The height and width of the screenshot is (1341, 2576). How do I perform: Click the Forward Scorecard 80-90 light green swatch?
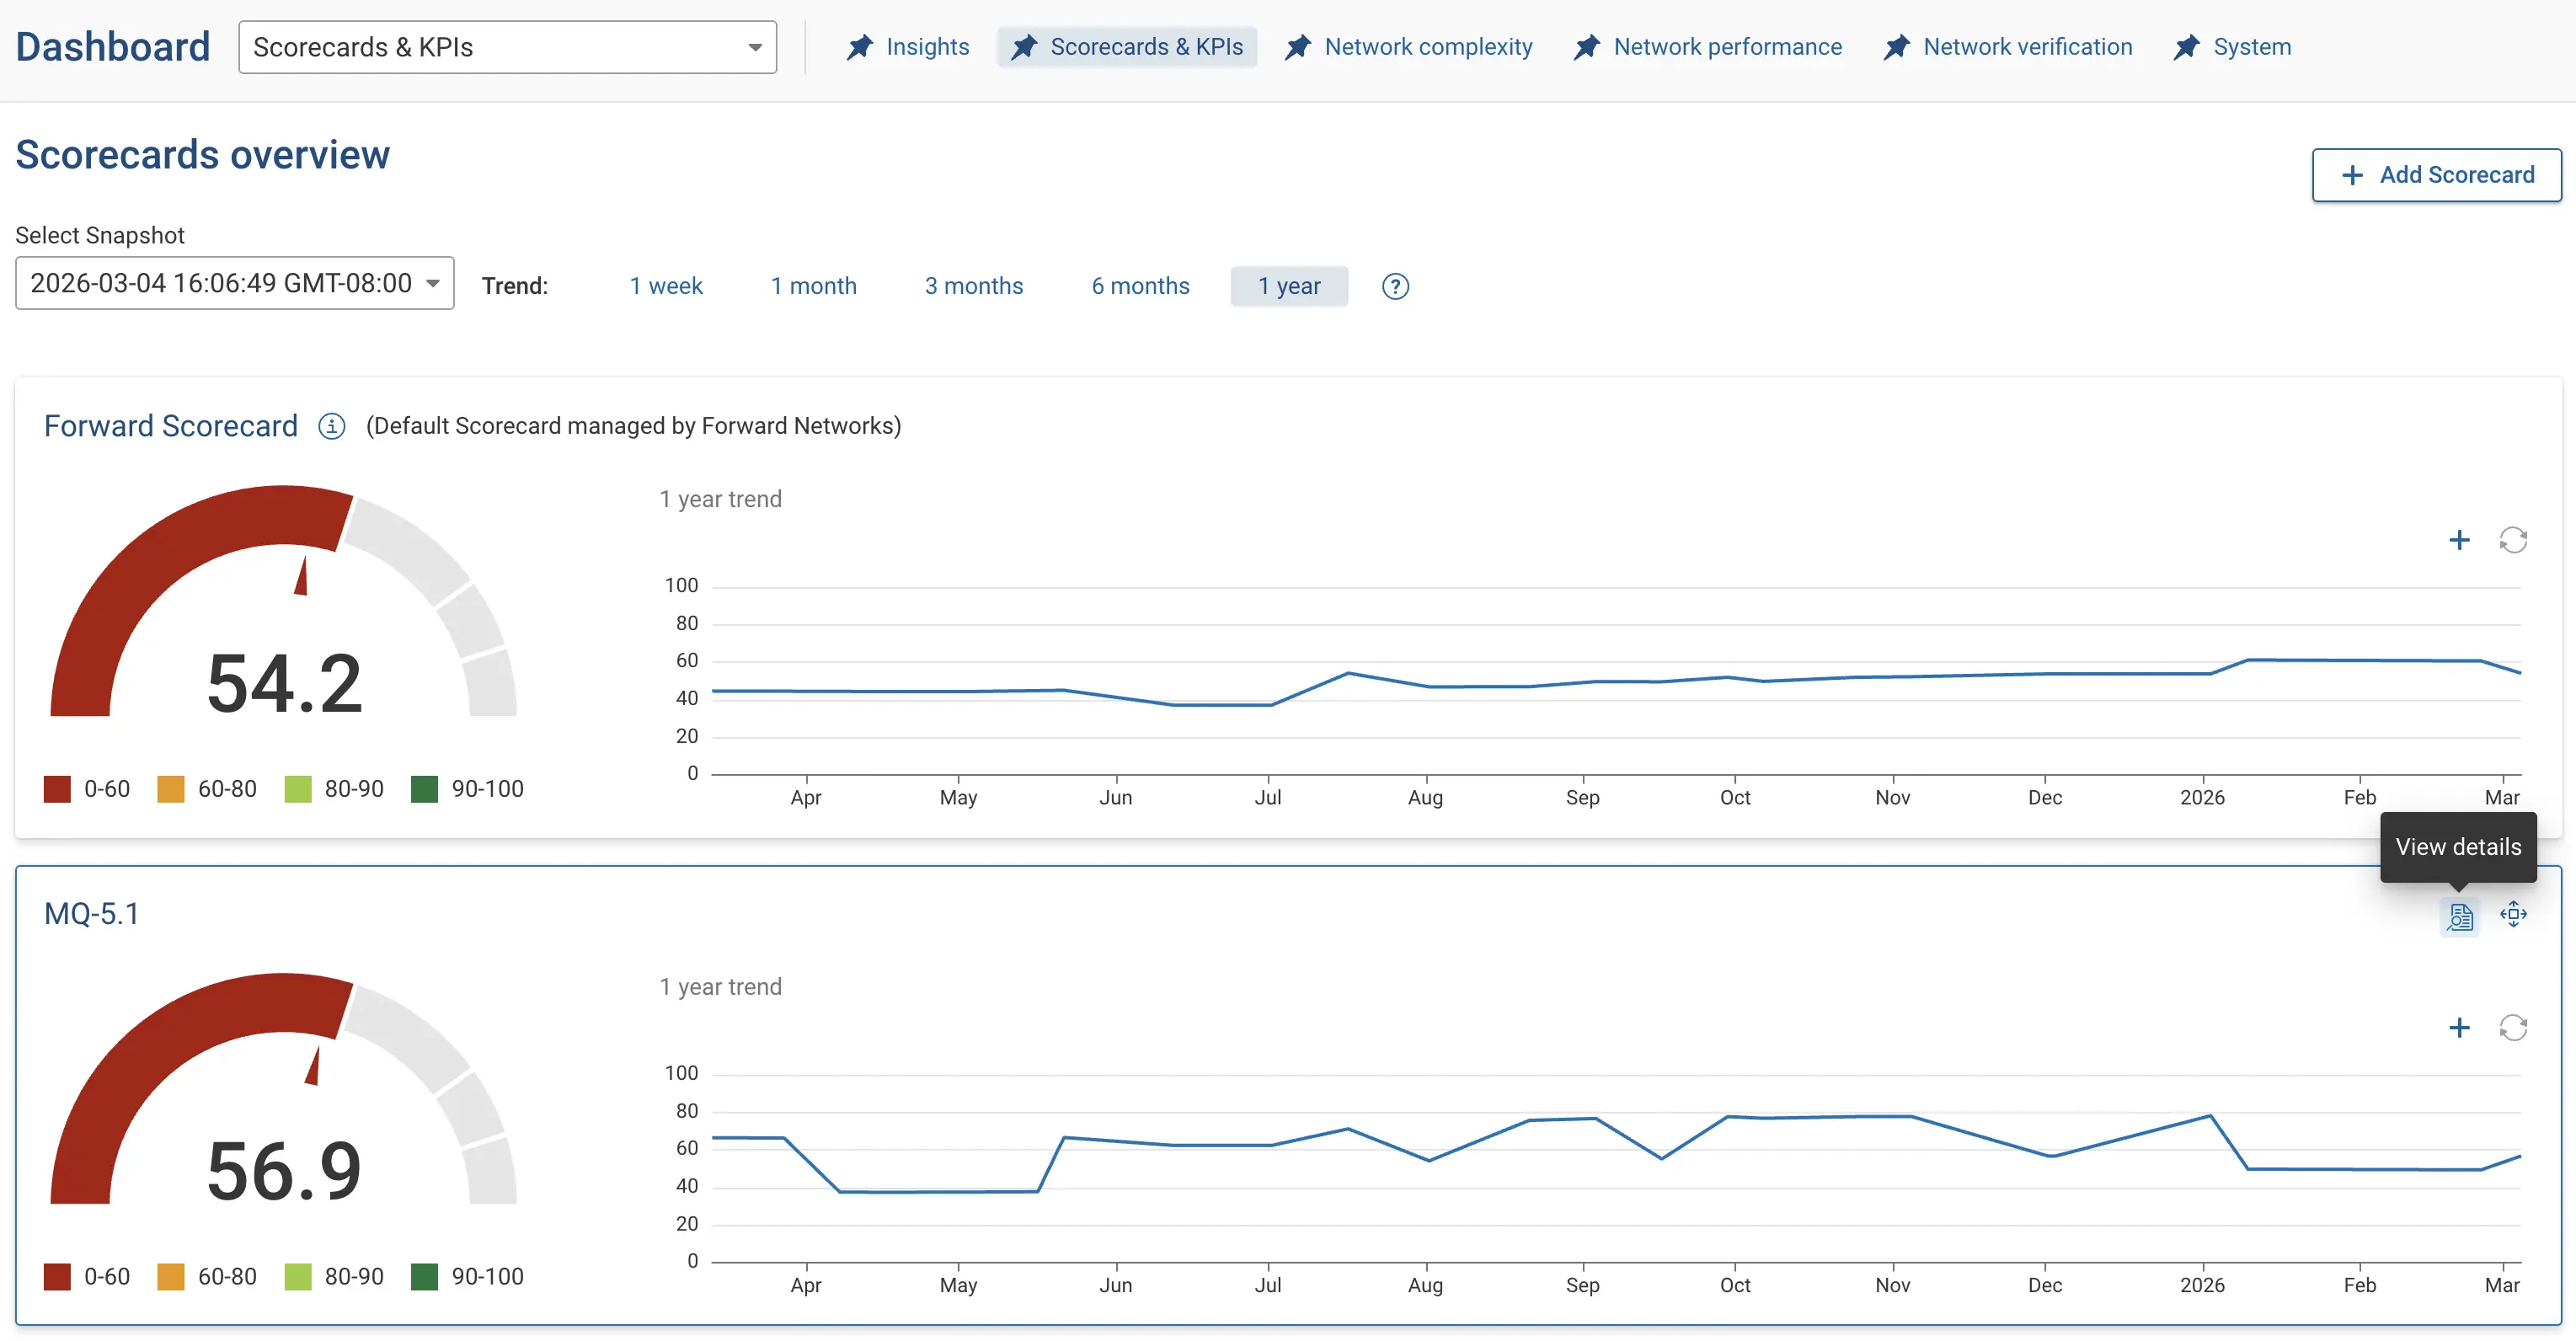pos(298,789)
